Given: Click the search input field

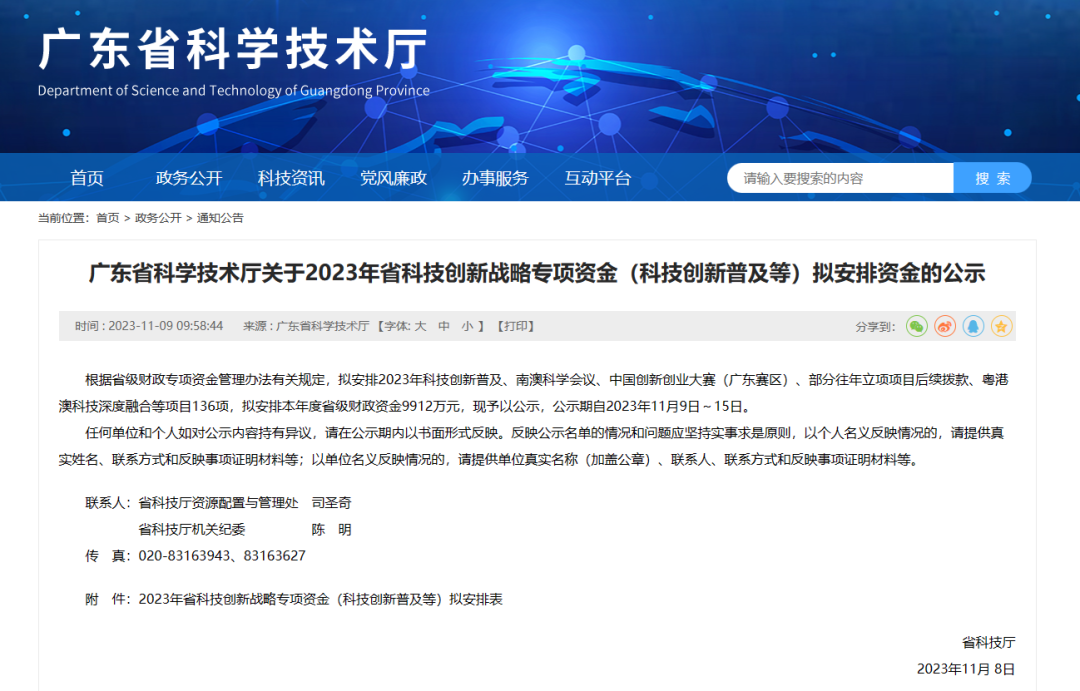Looking at the screenshot, I should [840, 178].
